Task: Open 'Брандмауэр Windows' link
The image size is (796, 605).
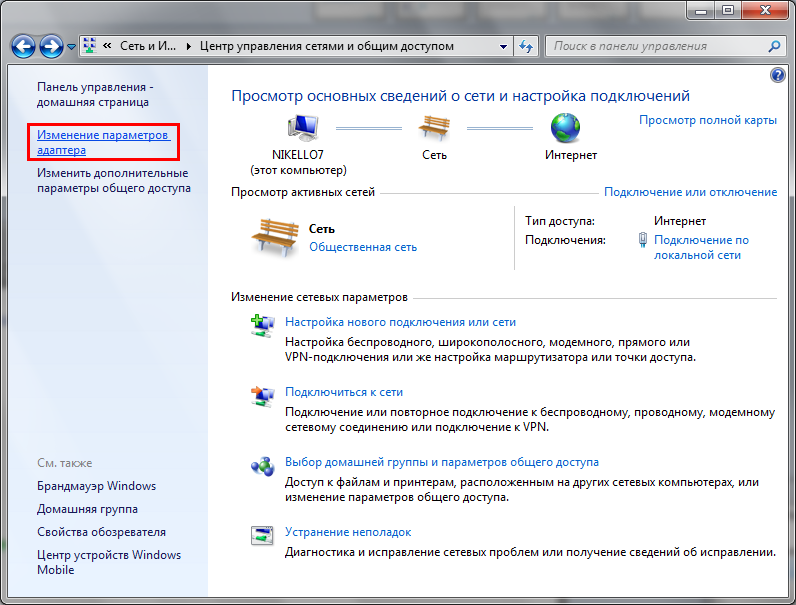Action: click(x=96, y=486)
